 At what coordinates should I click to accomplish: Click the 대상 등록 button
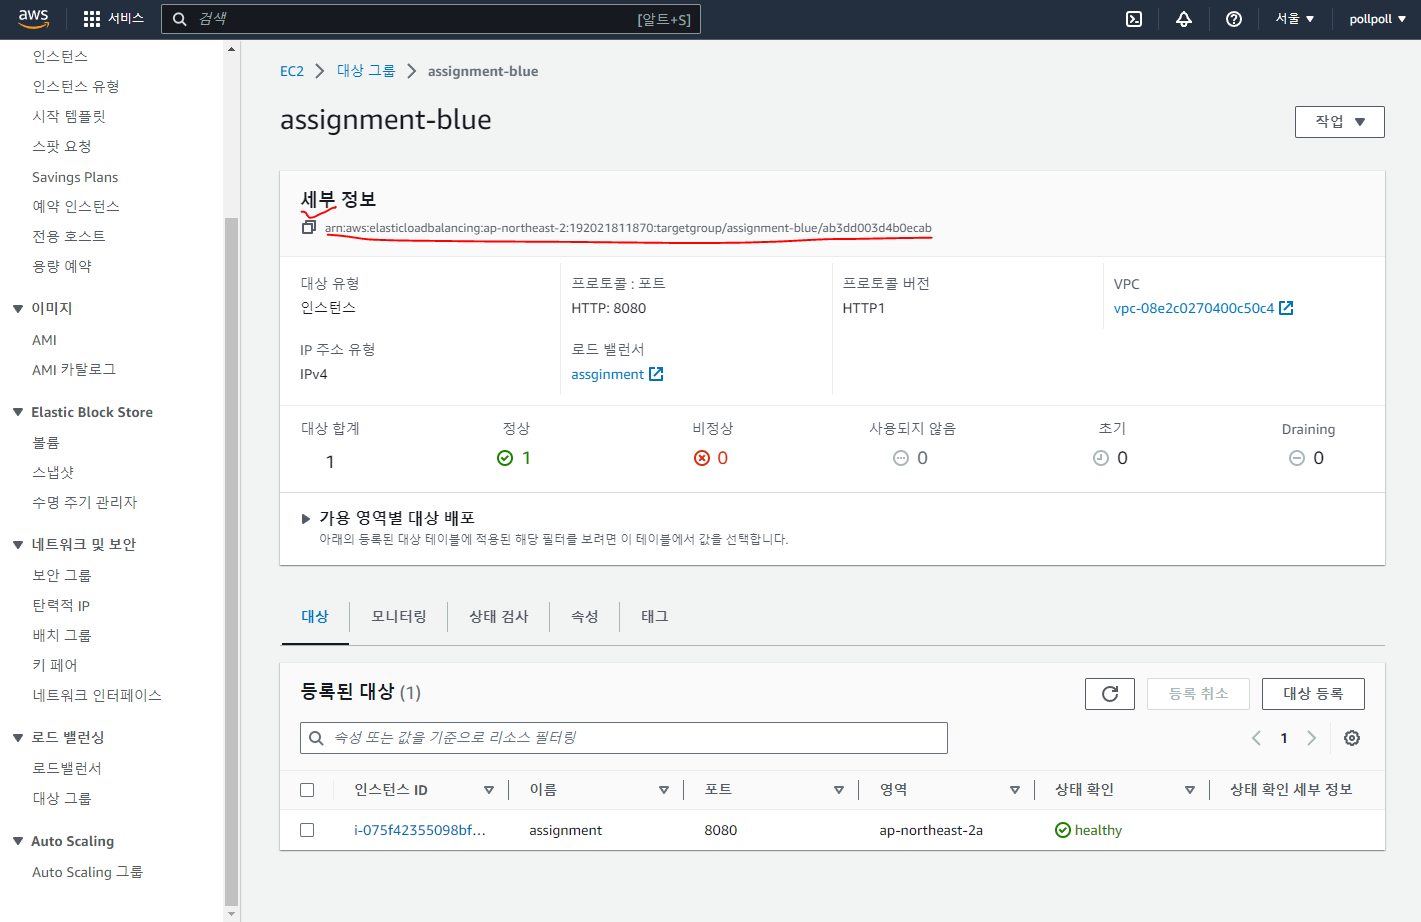pyautogui.click(x=1313, y=694)
